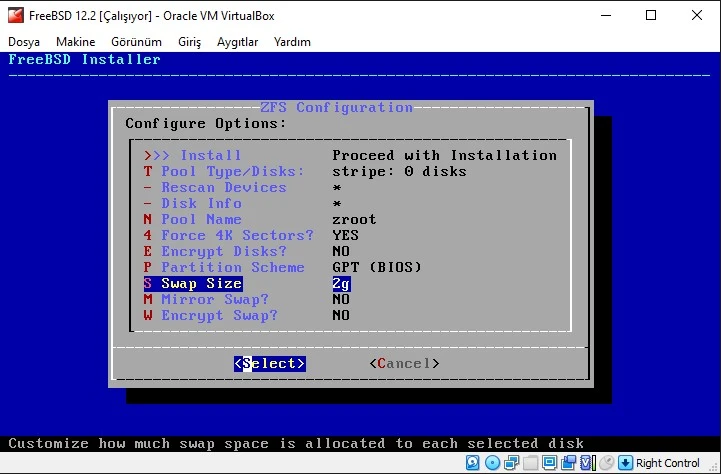Click the hard disk activity status icon
Screen dimensions: 721x474
472,463
